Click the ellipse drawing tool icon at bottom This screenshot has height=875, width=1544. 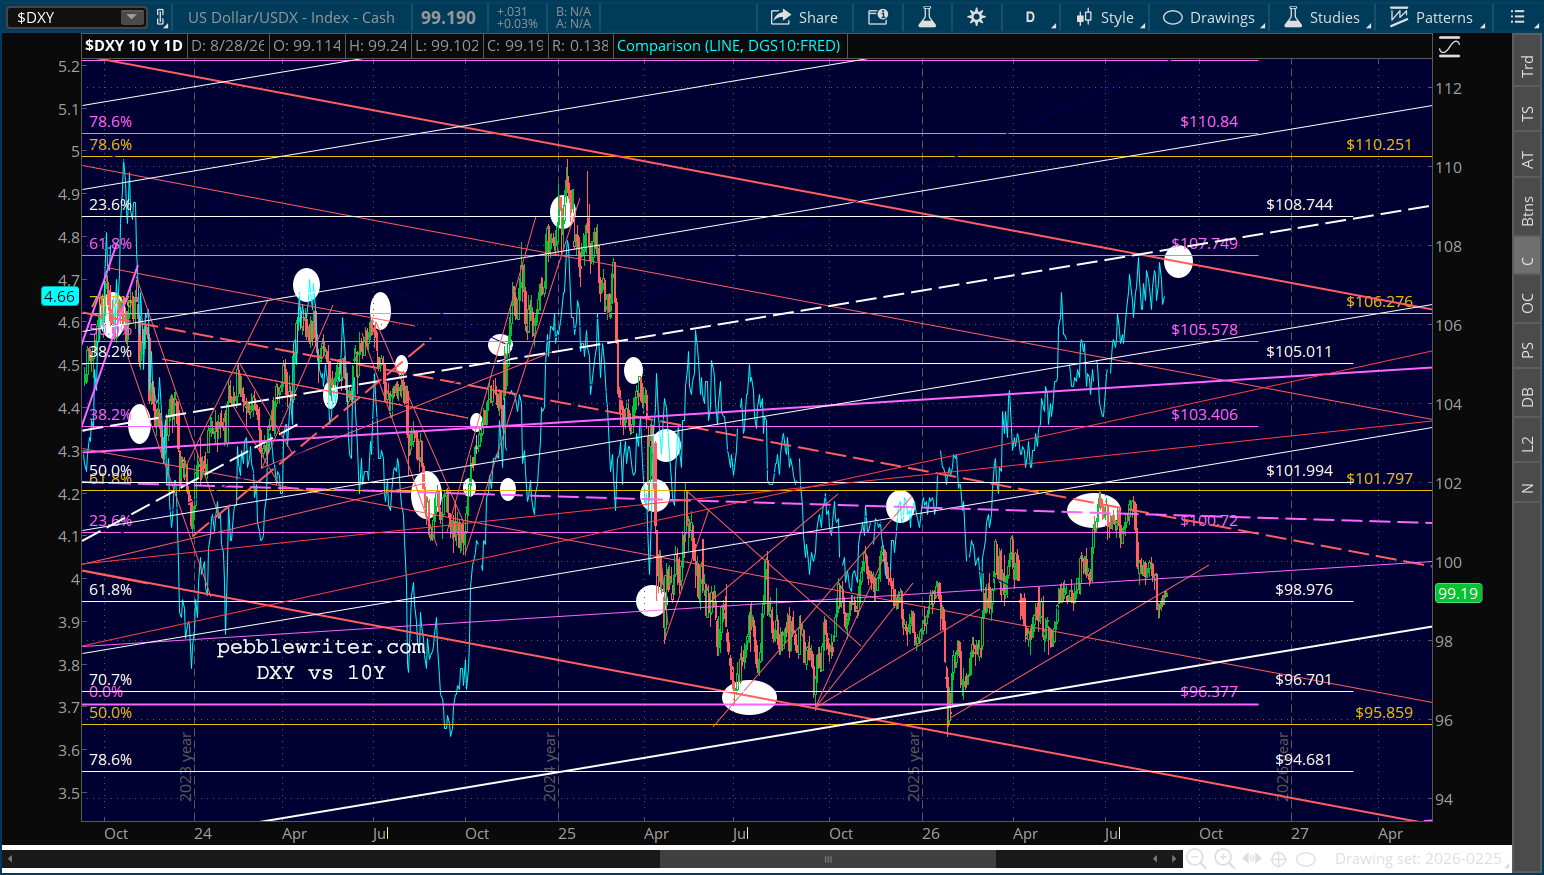click(x=1305, y=859)
